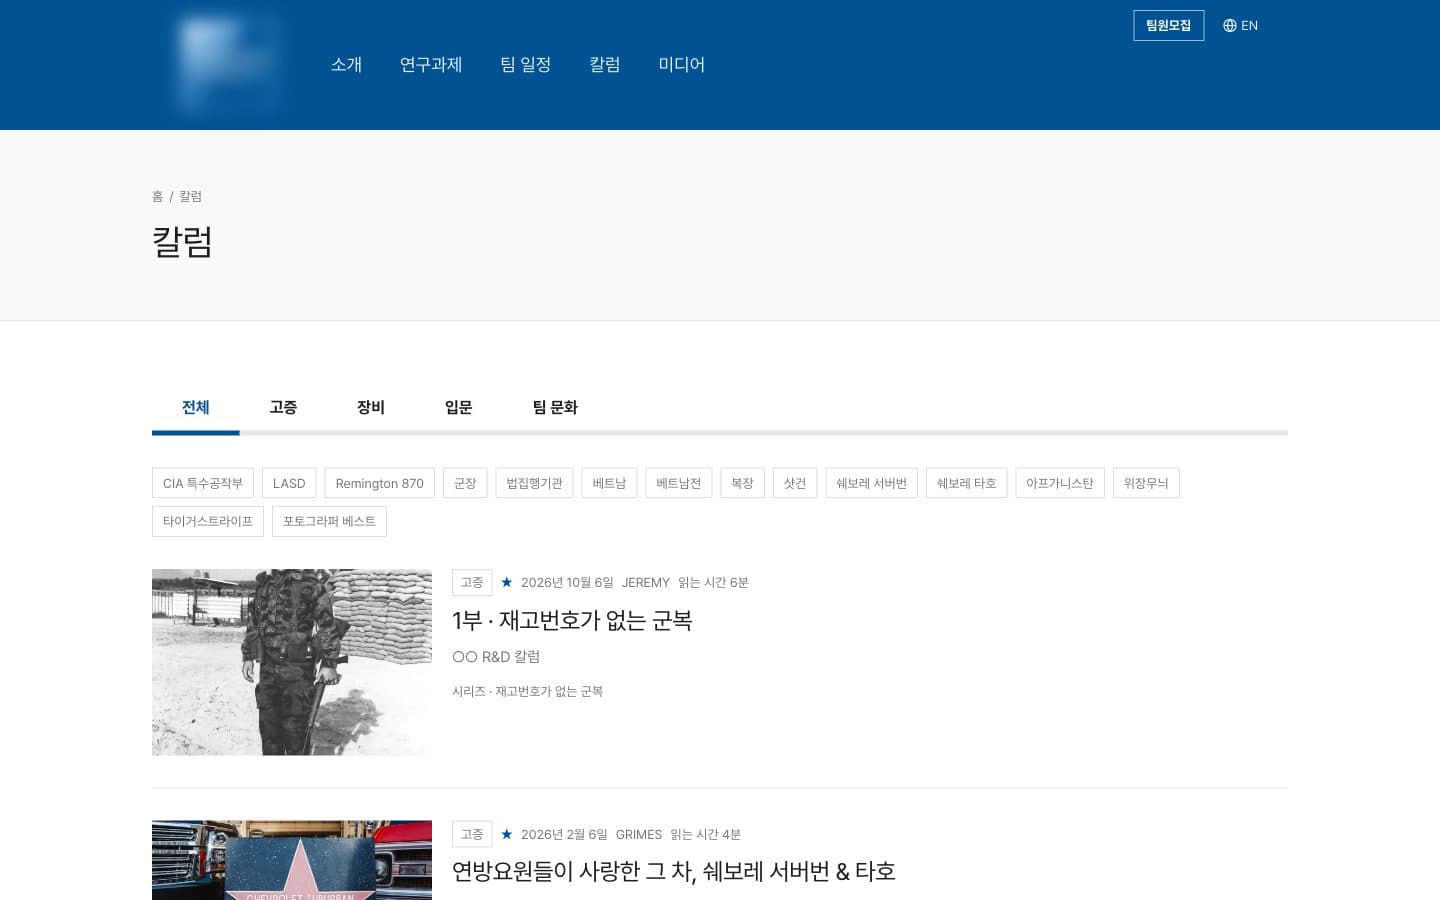
Task: Open the 미디어 menu
Action: tap(682, 65)
